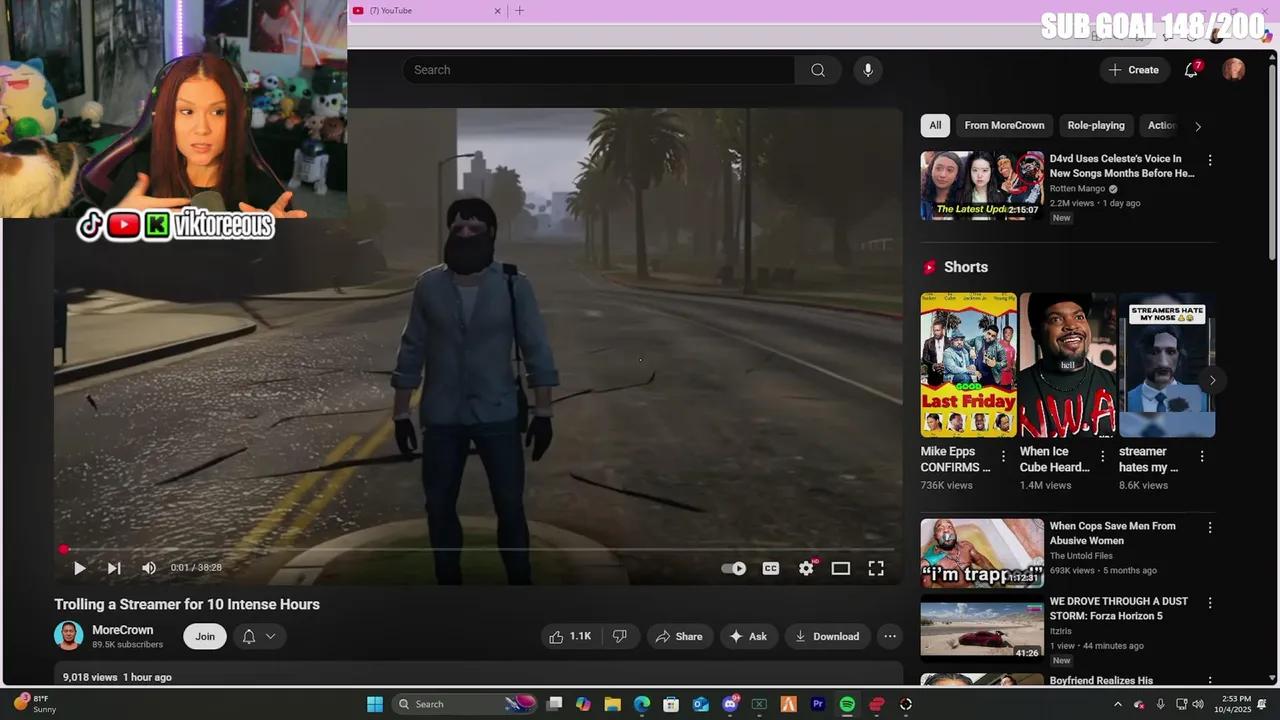Viewport: 1280px width, 720px height.
Task: Toggle closed captions CC button
Action: 771,568
